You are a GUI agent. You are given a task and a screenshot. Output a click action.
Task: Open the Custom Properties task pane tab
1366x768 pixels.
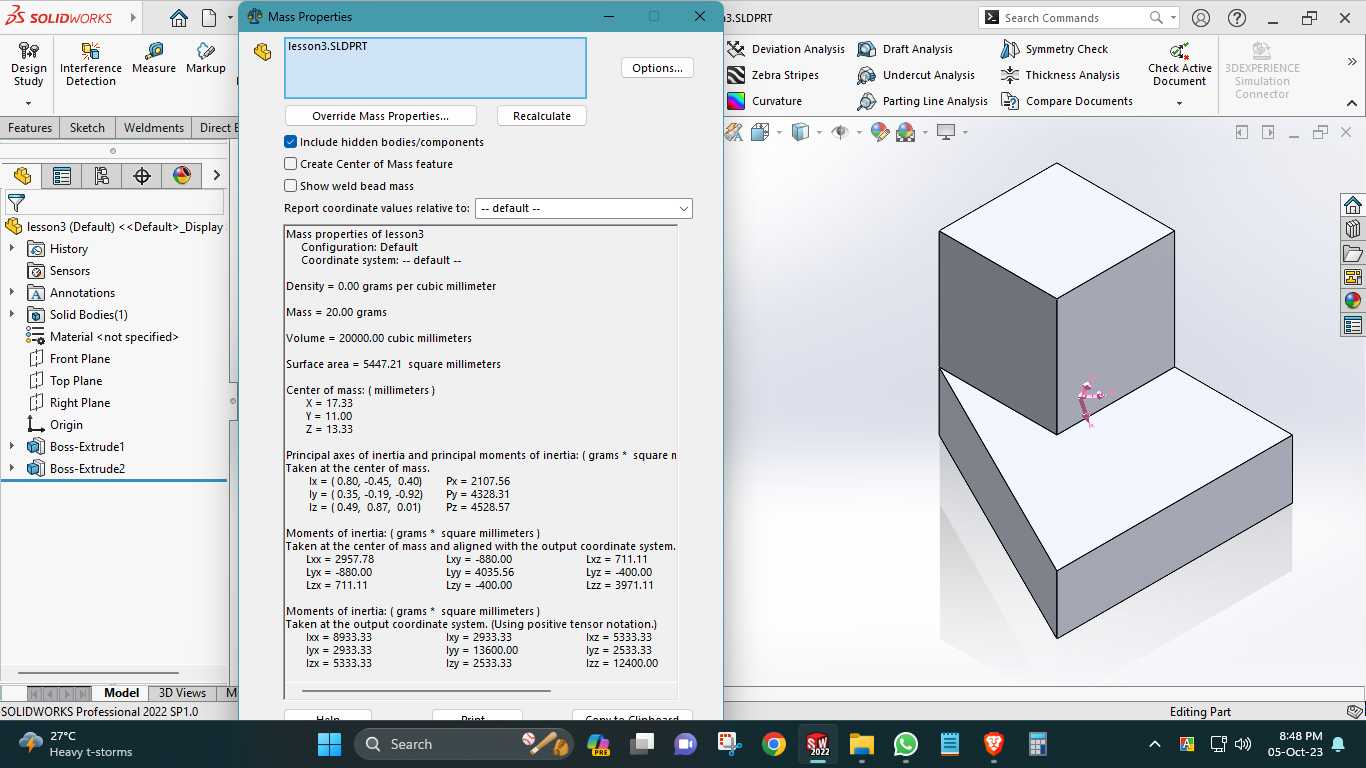[x=1353, y=325]
